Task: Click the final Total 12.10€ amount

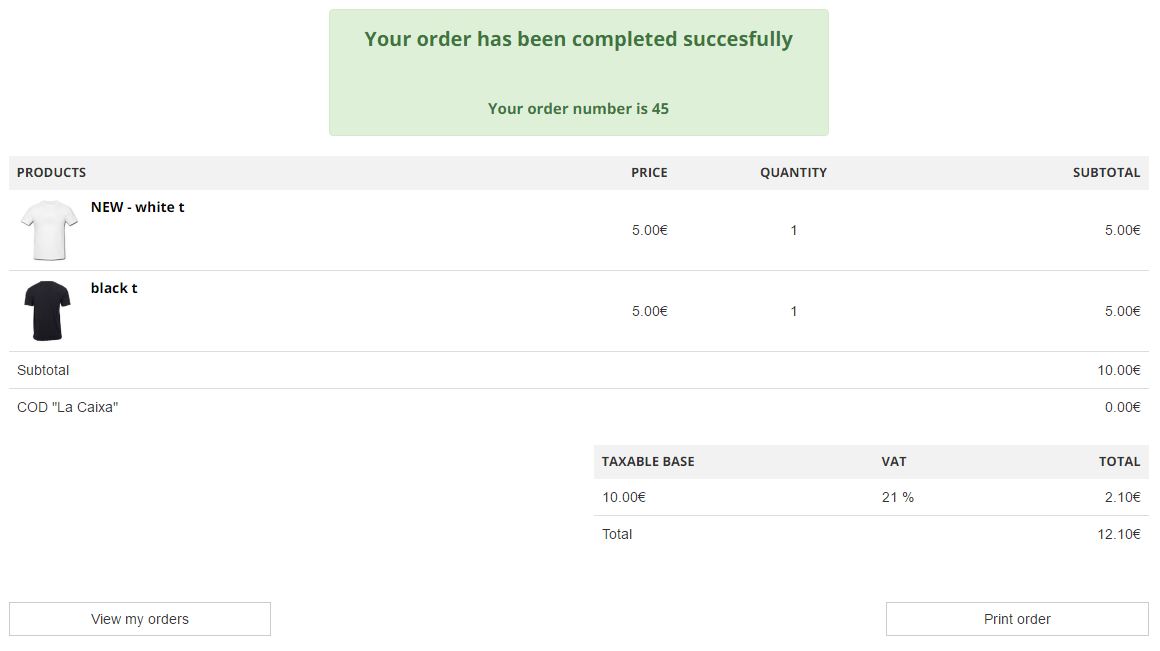Action: [1119, 534]
